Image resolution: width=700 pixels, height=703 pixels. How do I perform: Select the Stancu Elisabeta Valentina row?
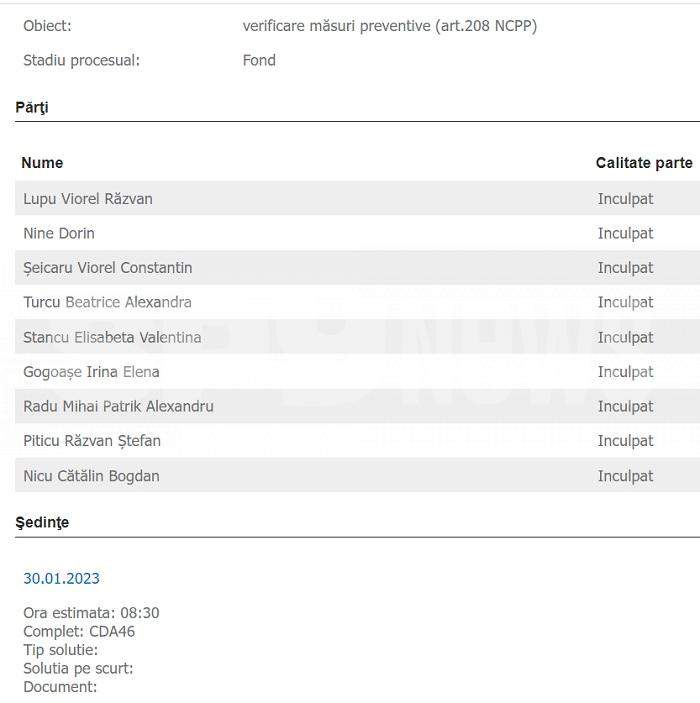pos(357,337)
